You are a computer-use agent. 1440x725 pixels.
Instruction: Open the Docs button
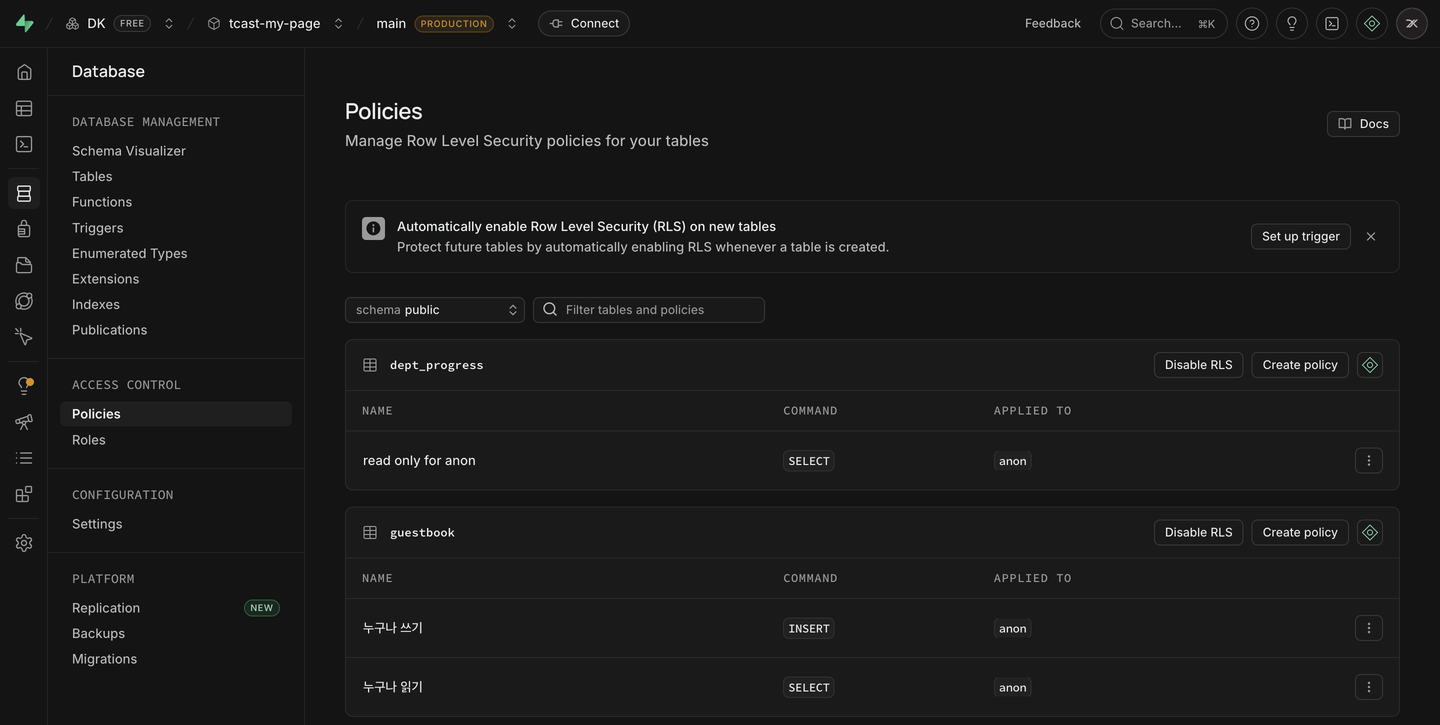point(1363,124)
